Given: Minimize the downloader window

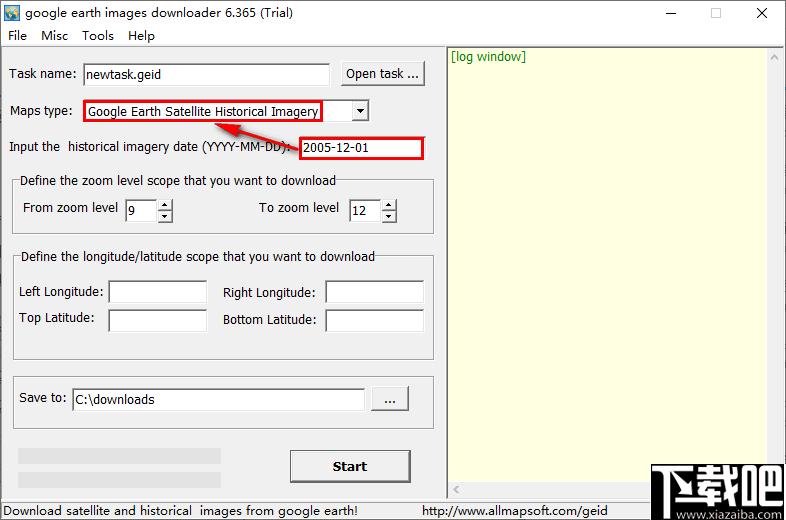Looking at the screenshot, I should click(x=671, y=13).
